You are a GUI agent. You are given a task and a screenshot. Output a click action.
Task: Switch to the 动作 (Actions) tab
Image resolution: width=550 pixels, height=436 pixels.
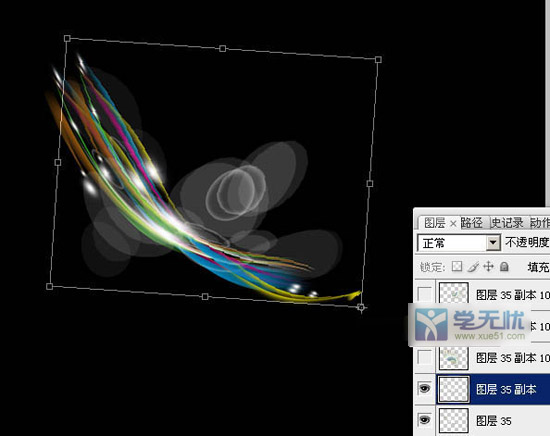(x=539, y=223)
